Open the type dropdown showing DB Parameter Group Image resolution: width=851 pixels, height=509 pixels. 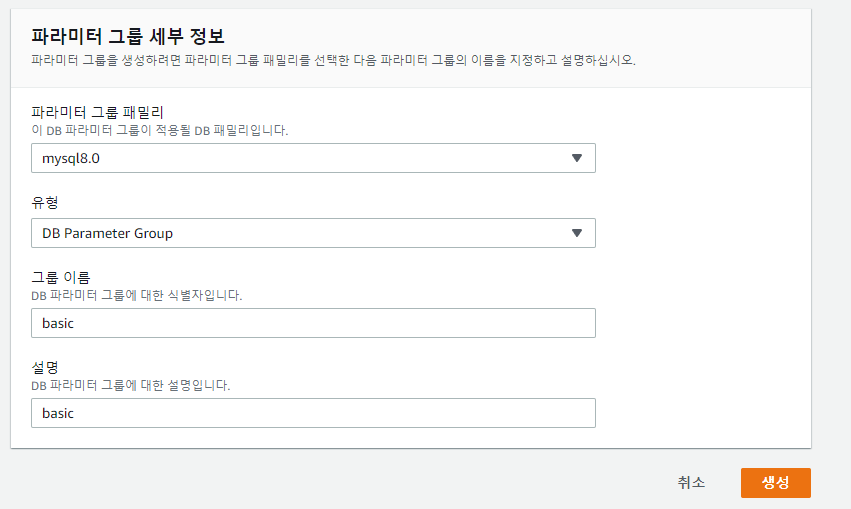[313, 233]
